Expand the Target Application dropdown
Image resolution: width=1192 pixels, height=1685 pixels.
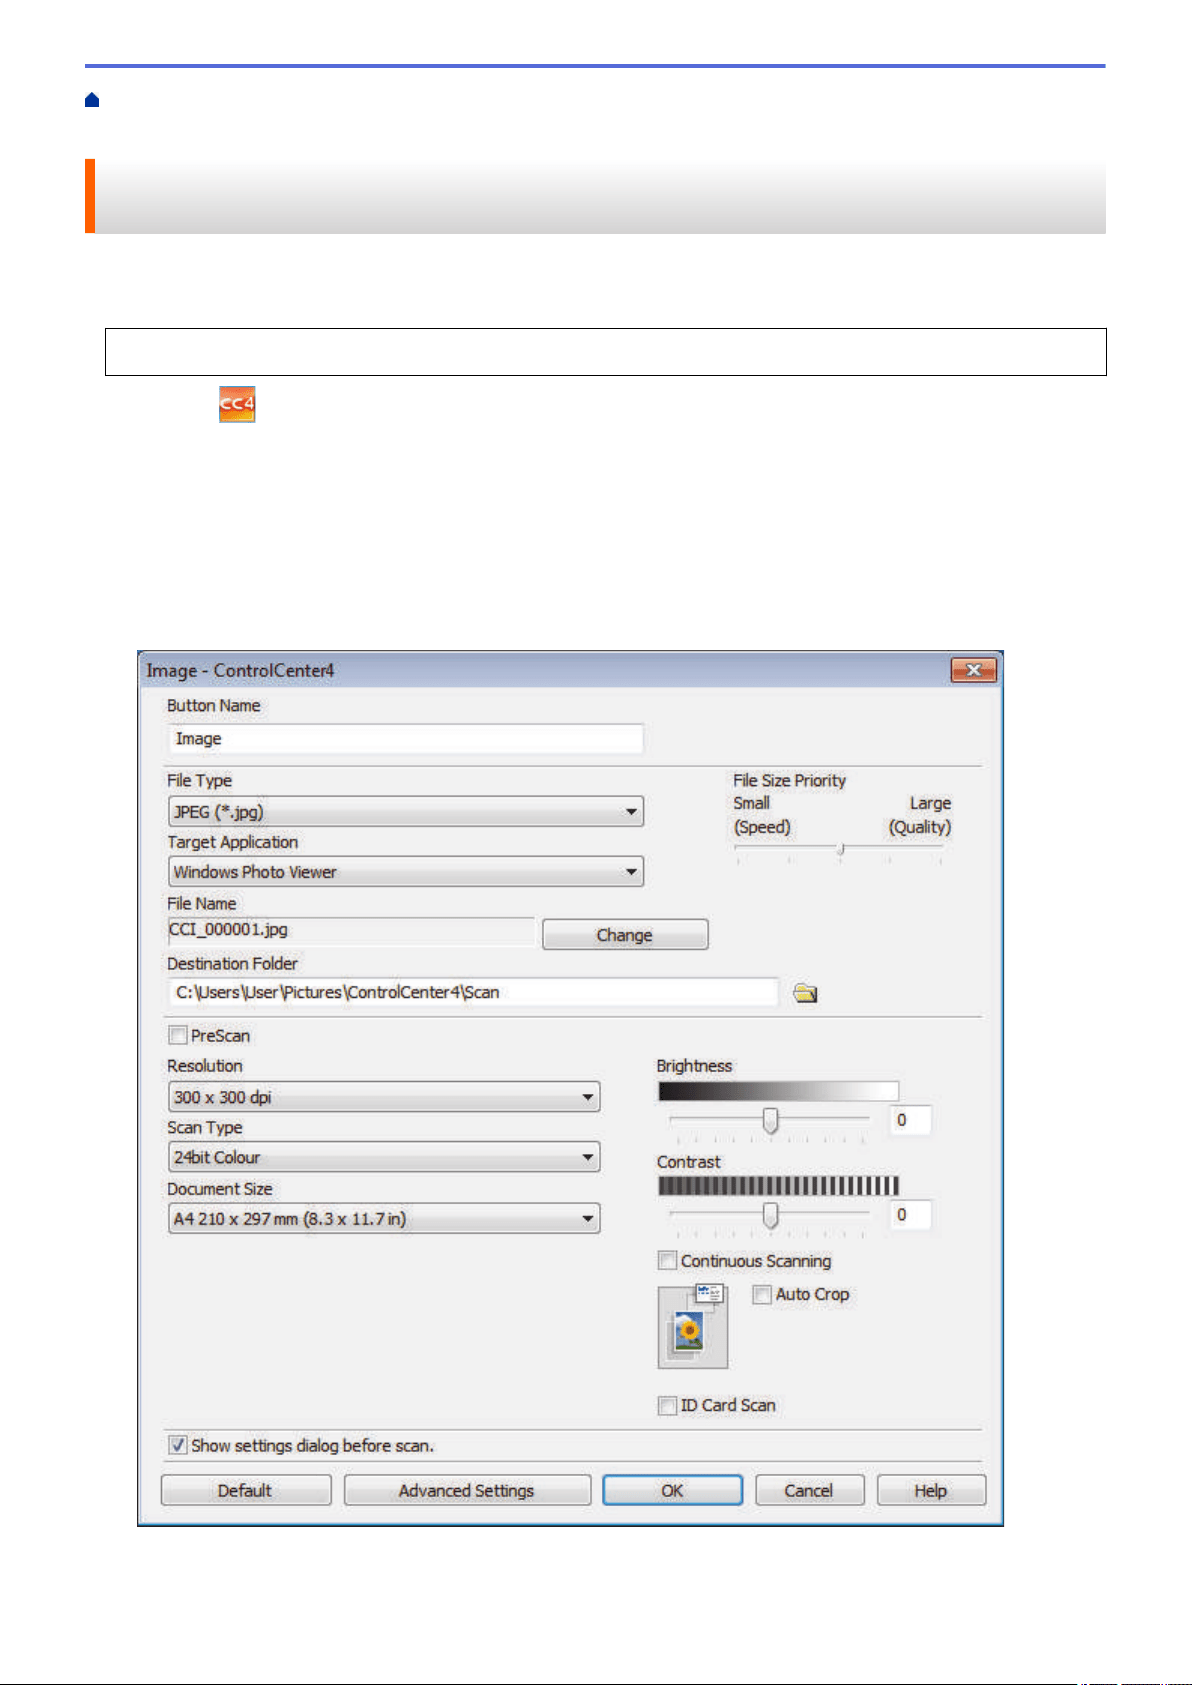pos(406,872)
